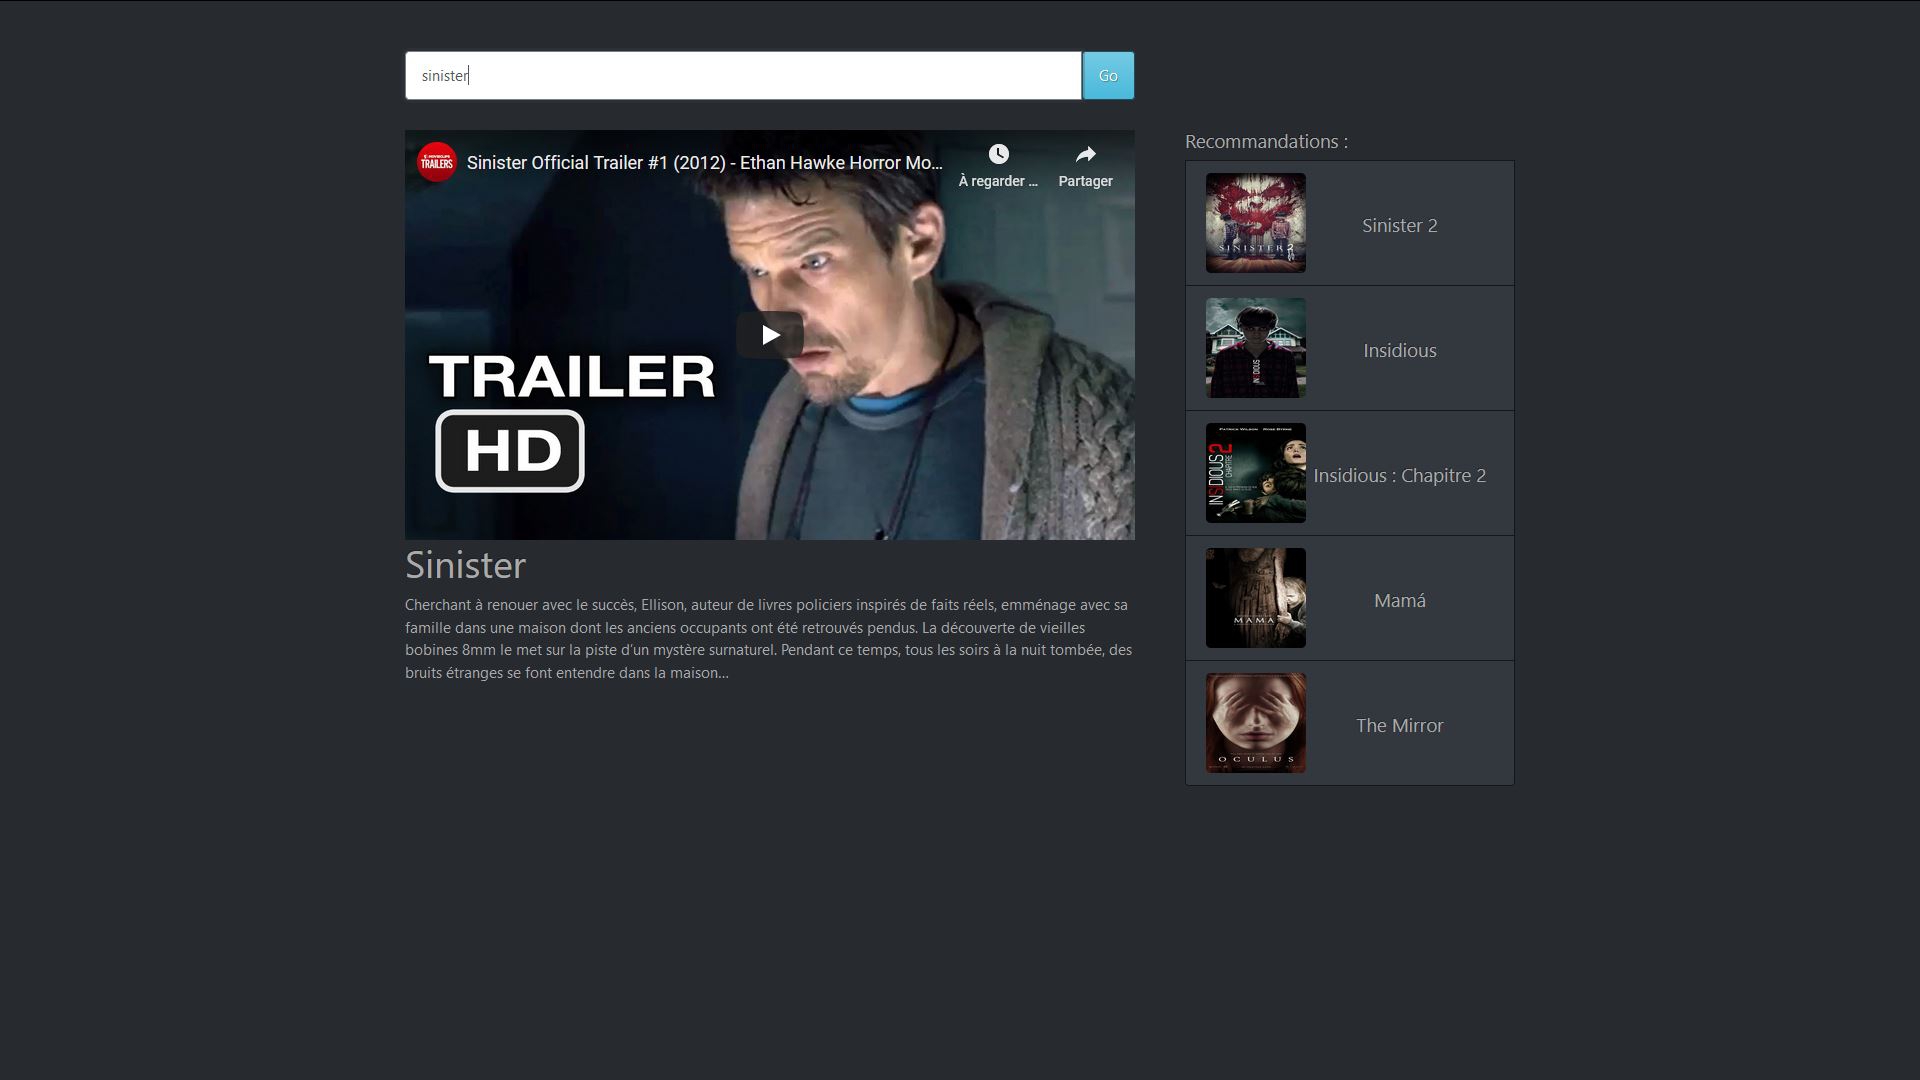Viewport: 1920px width, 1080px height.
Task: Open the Insidious Chapitre 2 poster
Action: (1255, 473)
